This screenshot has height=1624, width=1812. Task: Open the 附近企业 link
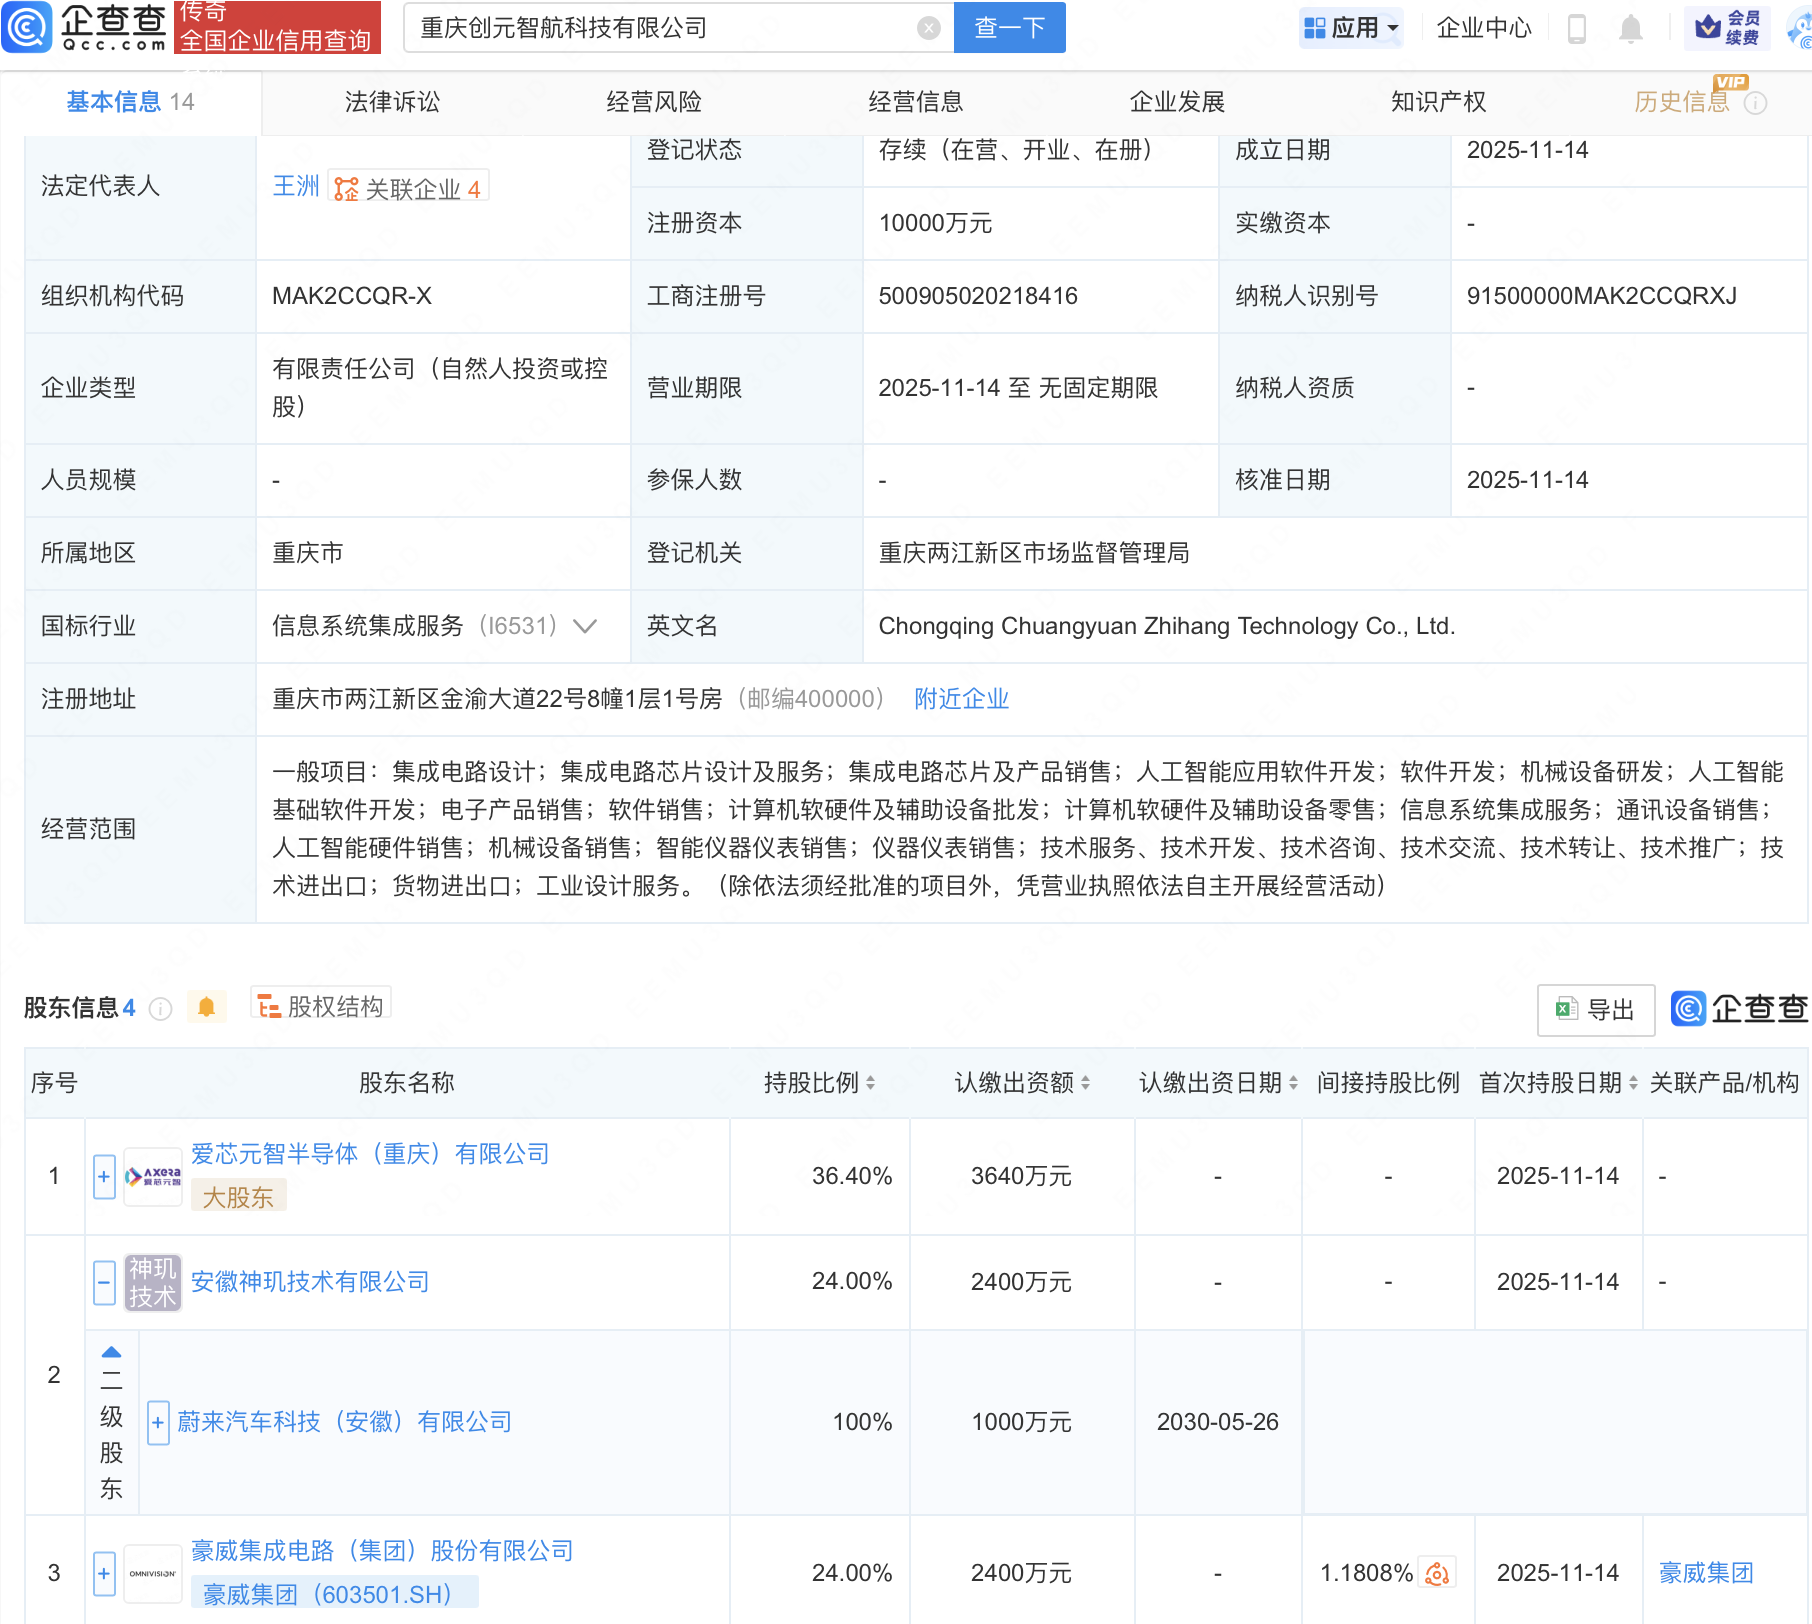coord(961,699)
